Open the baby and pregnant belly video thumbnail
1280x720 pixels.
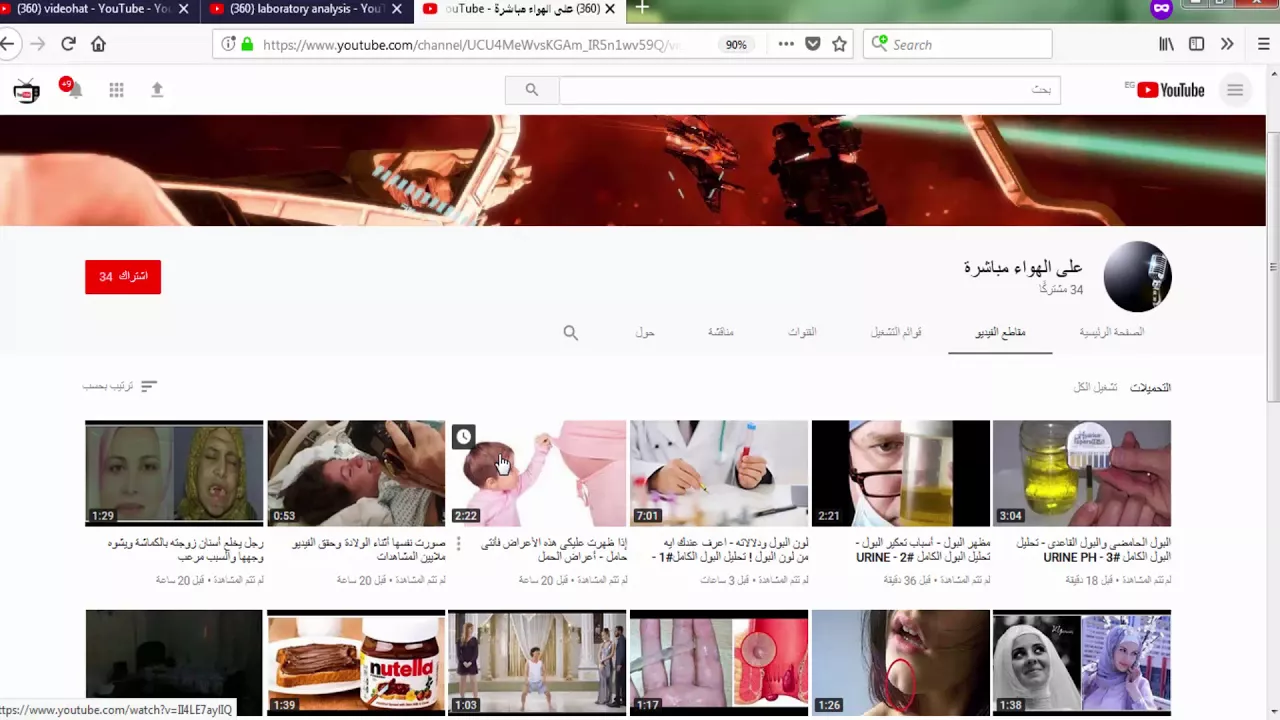pyautogui.click(x=538, y=473)
